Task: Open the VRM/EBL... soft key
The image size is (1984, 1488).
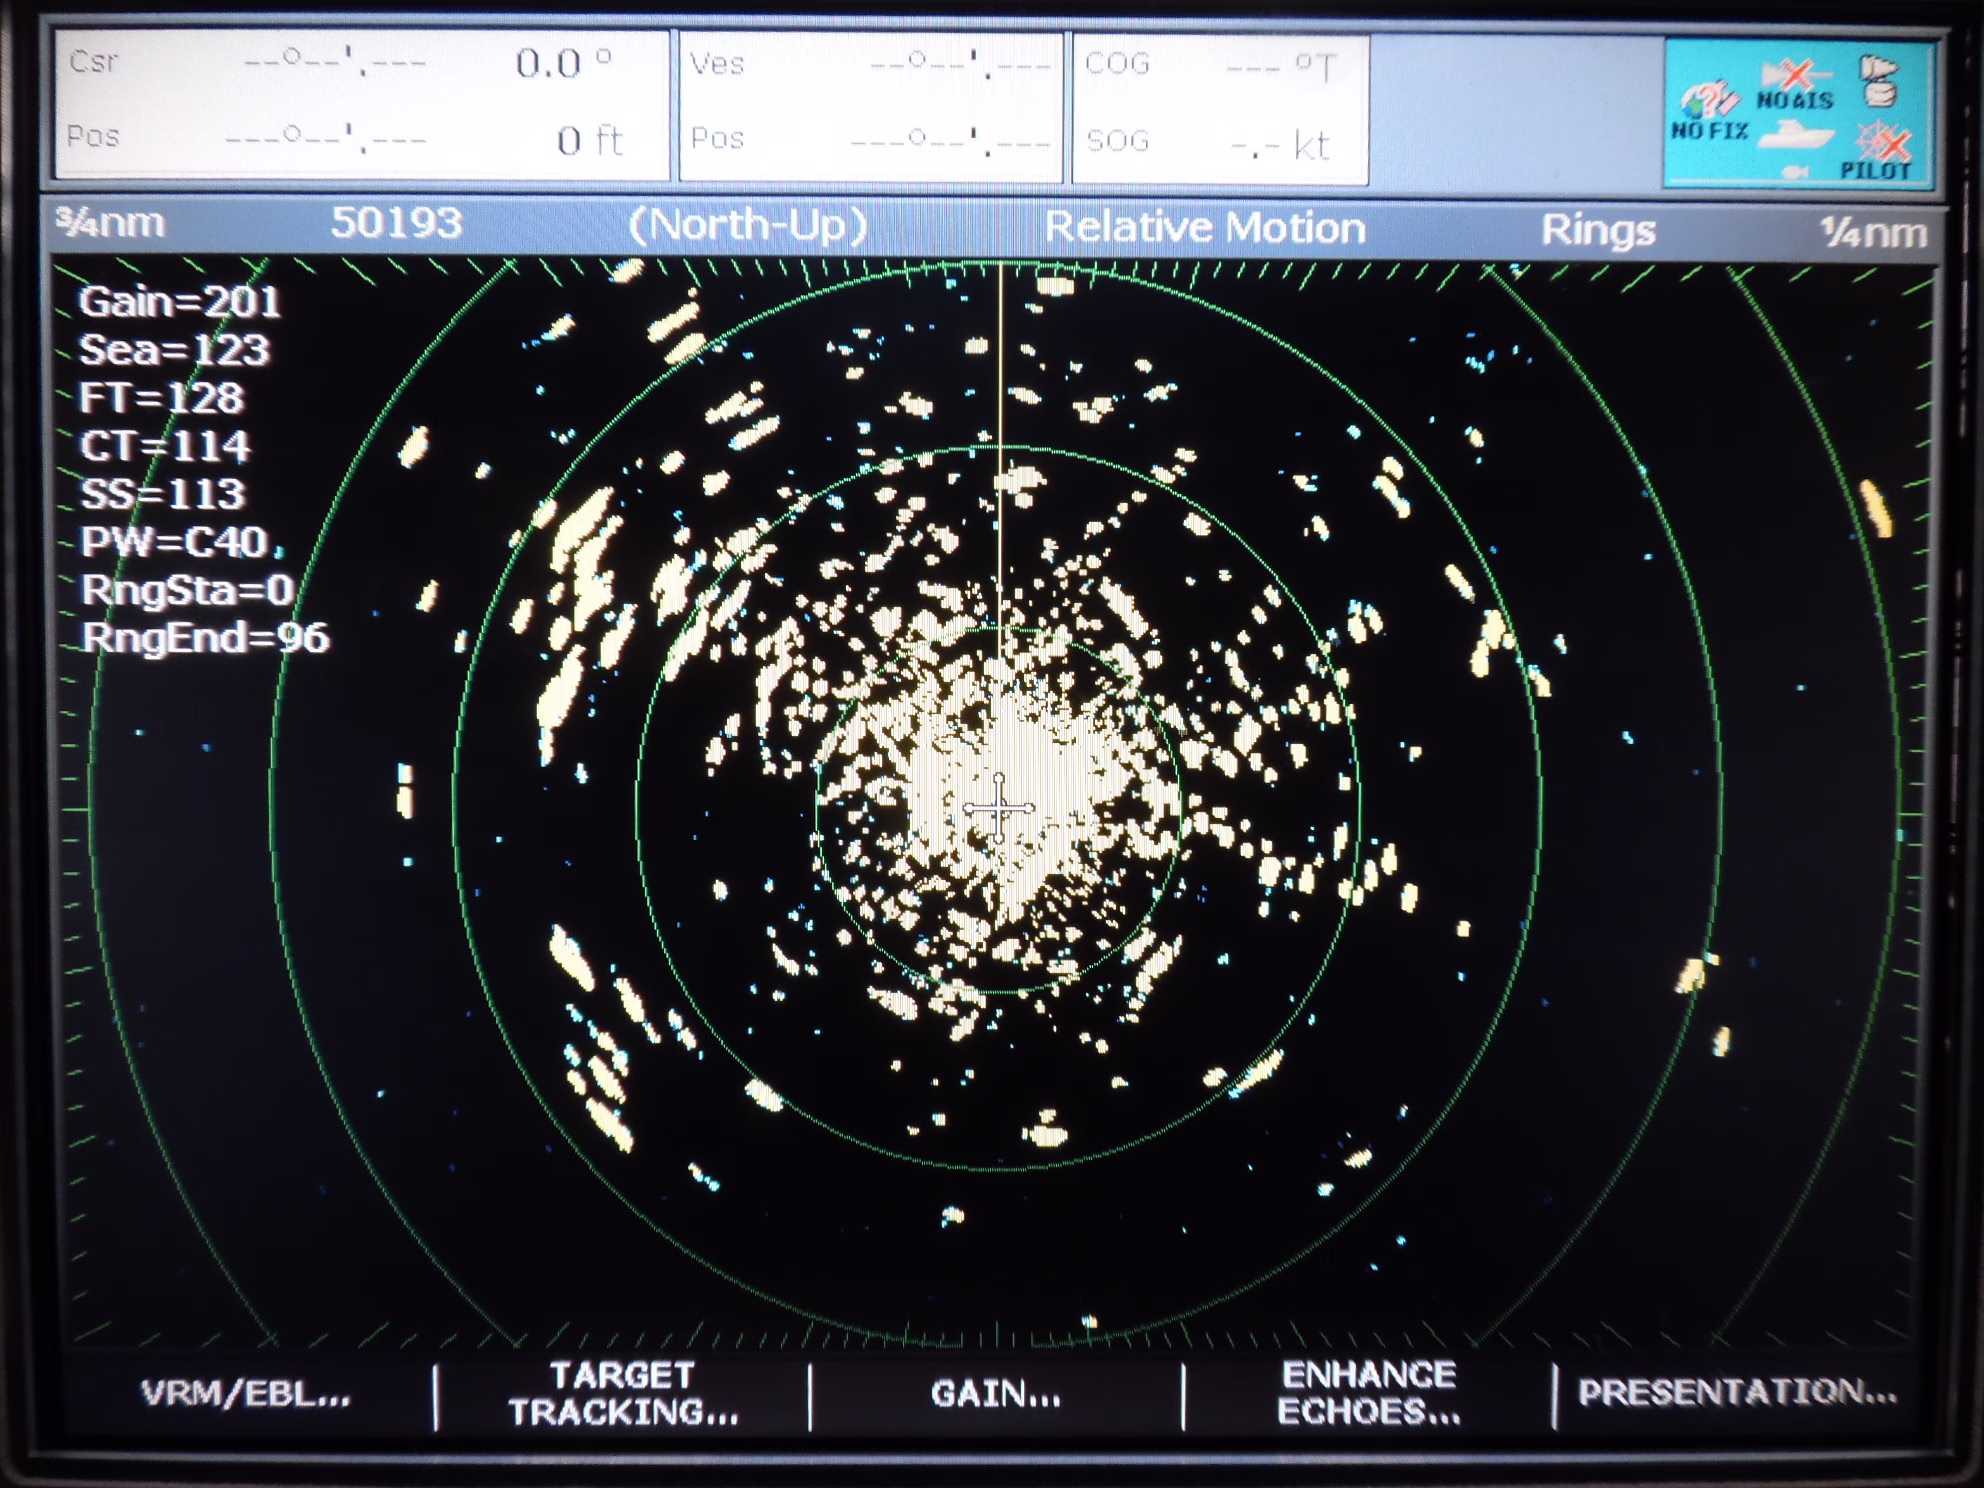Action: (246, 1393)
